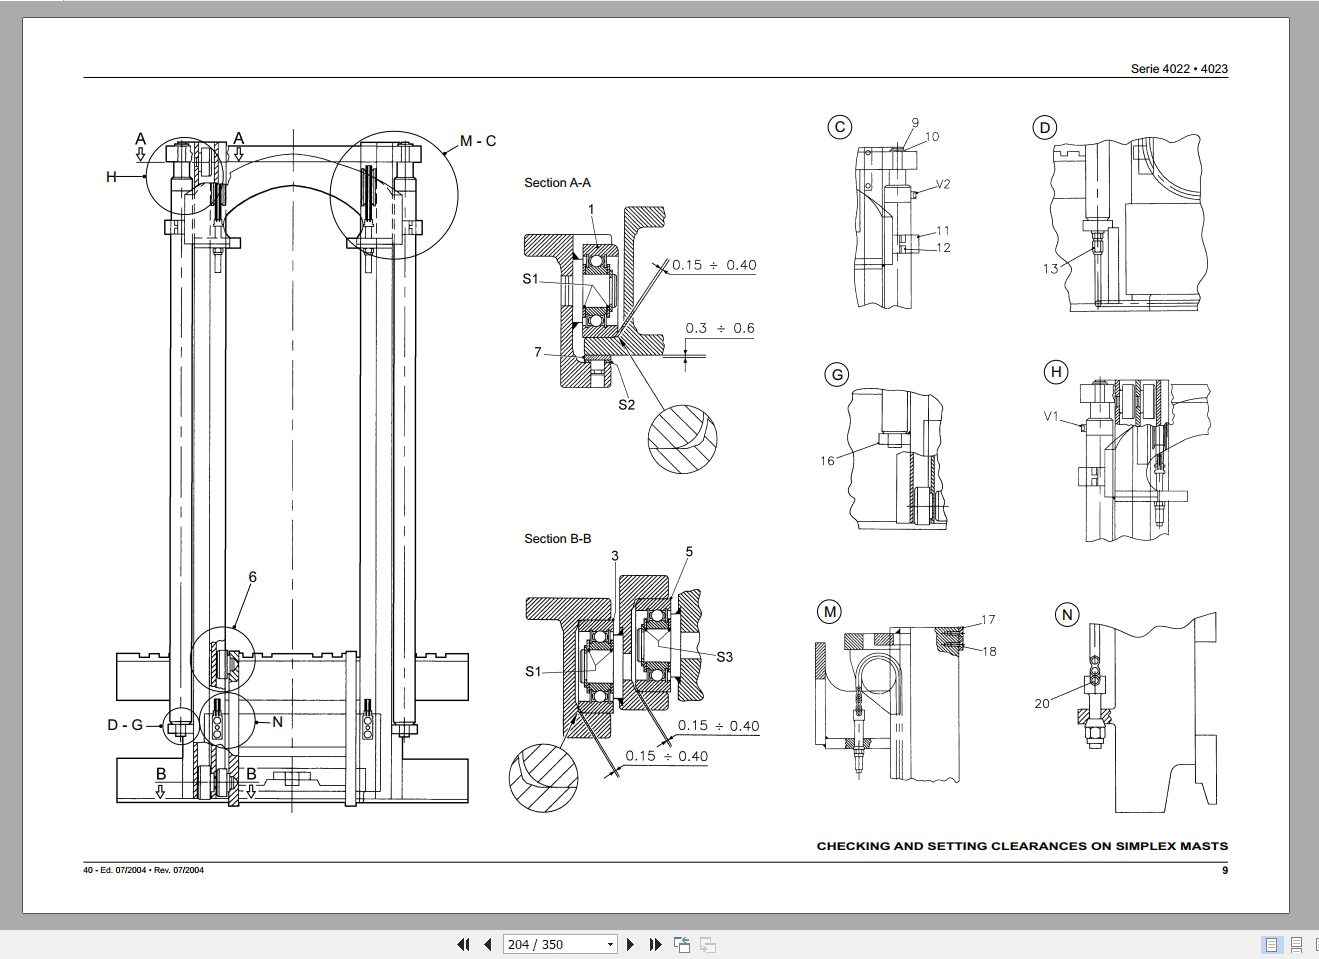Open the page number history dropdown

tap(609, 944)
